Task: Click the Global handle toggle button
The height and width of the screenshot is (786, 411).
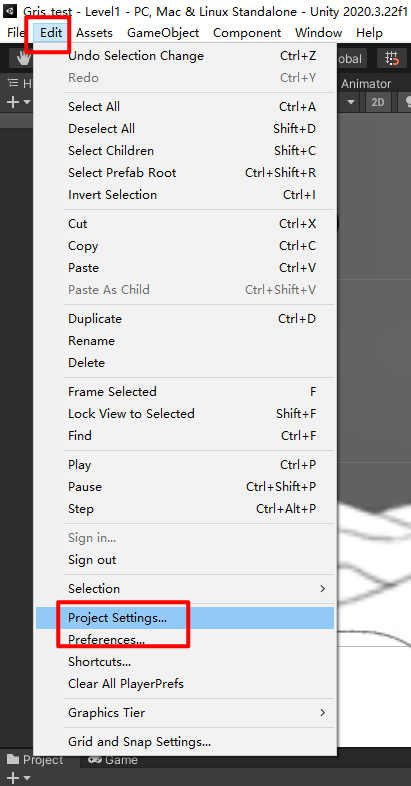Action: coord(351,59)
